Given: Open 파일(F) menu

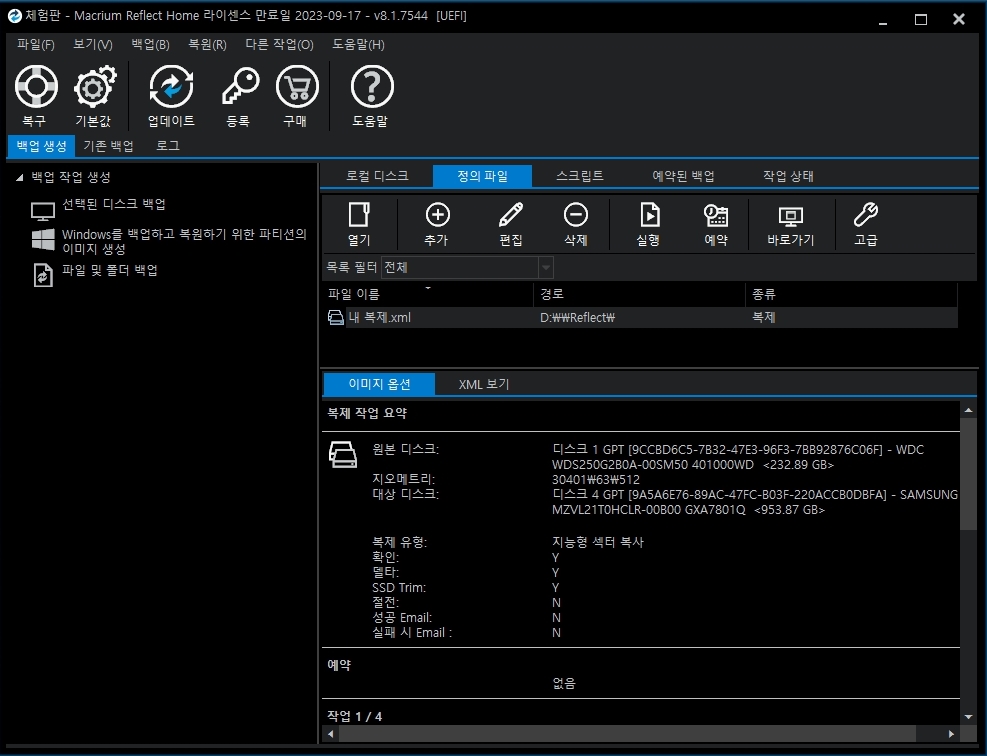Looking at the screenshot, I should pyautogui.click(x=36, y=44).
